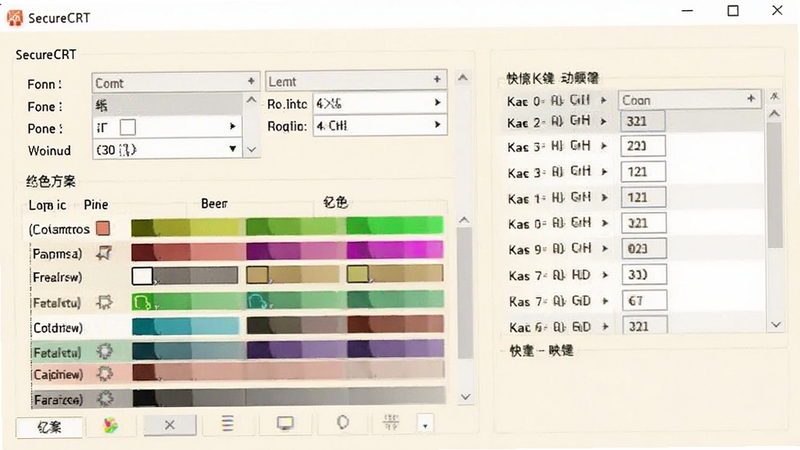Click the gear icon in Fatalcta) row
This screenshot has height=450, width=800.
pyautogui.click(x=105, y=351)
